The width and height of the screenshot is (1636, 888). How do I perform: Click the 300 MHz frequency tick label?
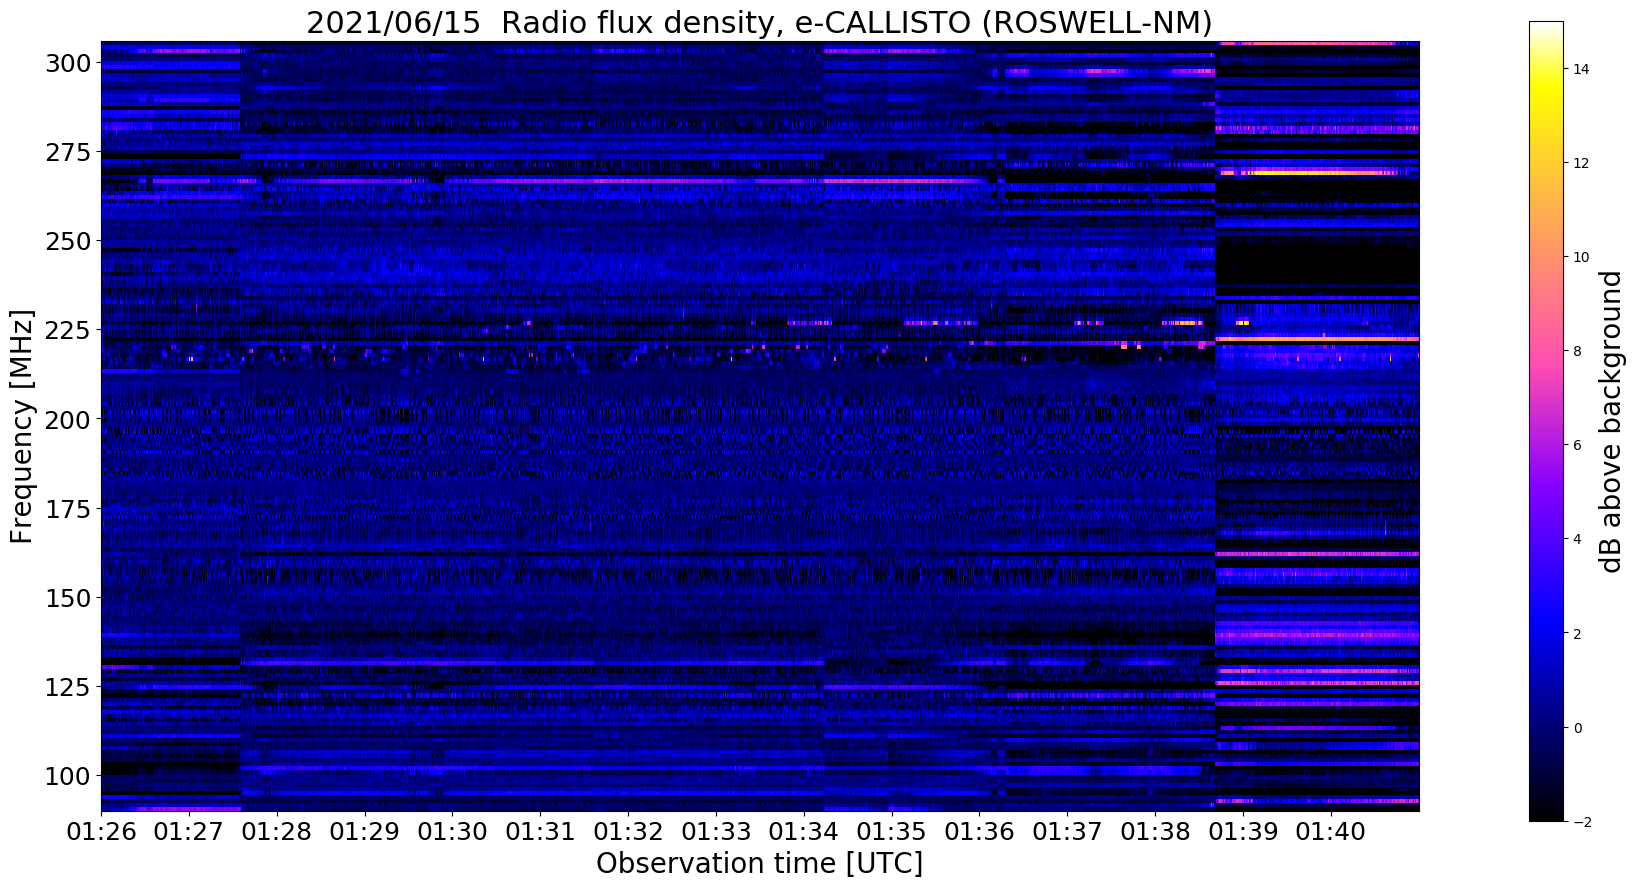(68, 63)
